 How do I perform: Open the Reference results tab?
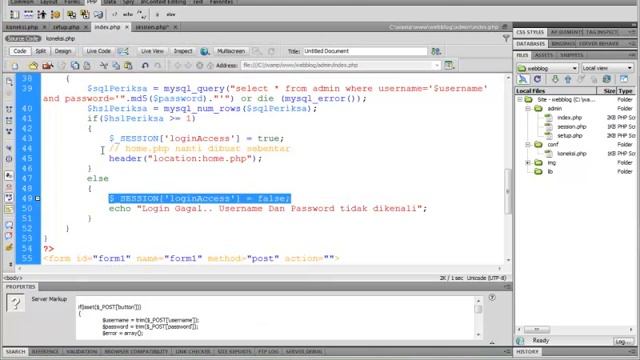pyautogui.click(x=45, y=351)
